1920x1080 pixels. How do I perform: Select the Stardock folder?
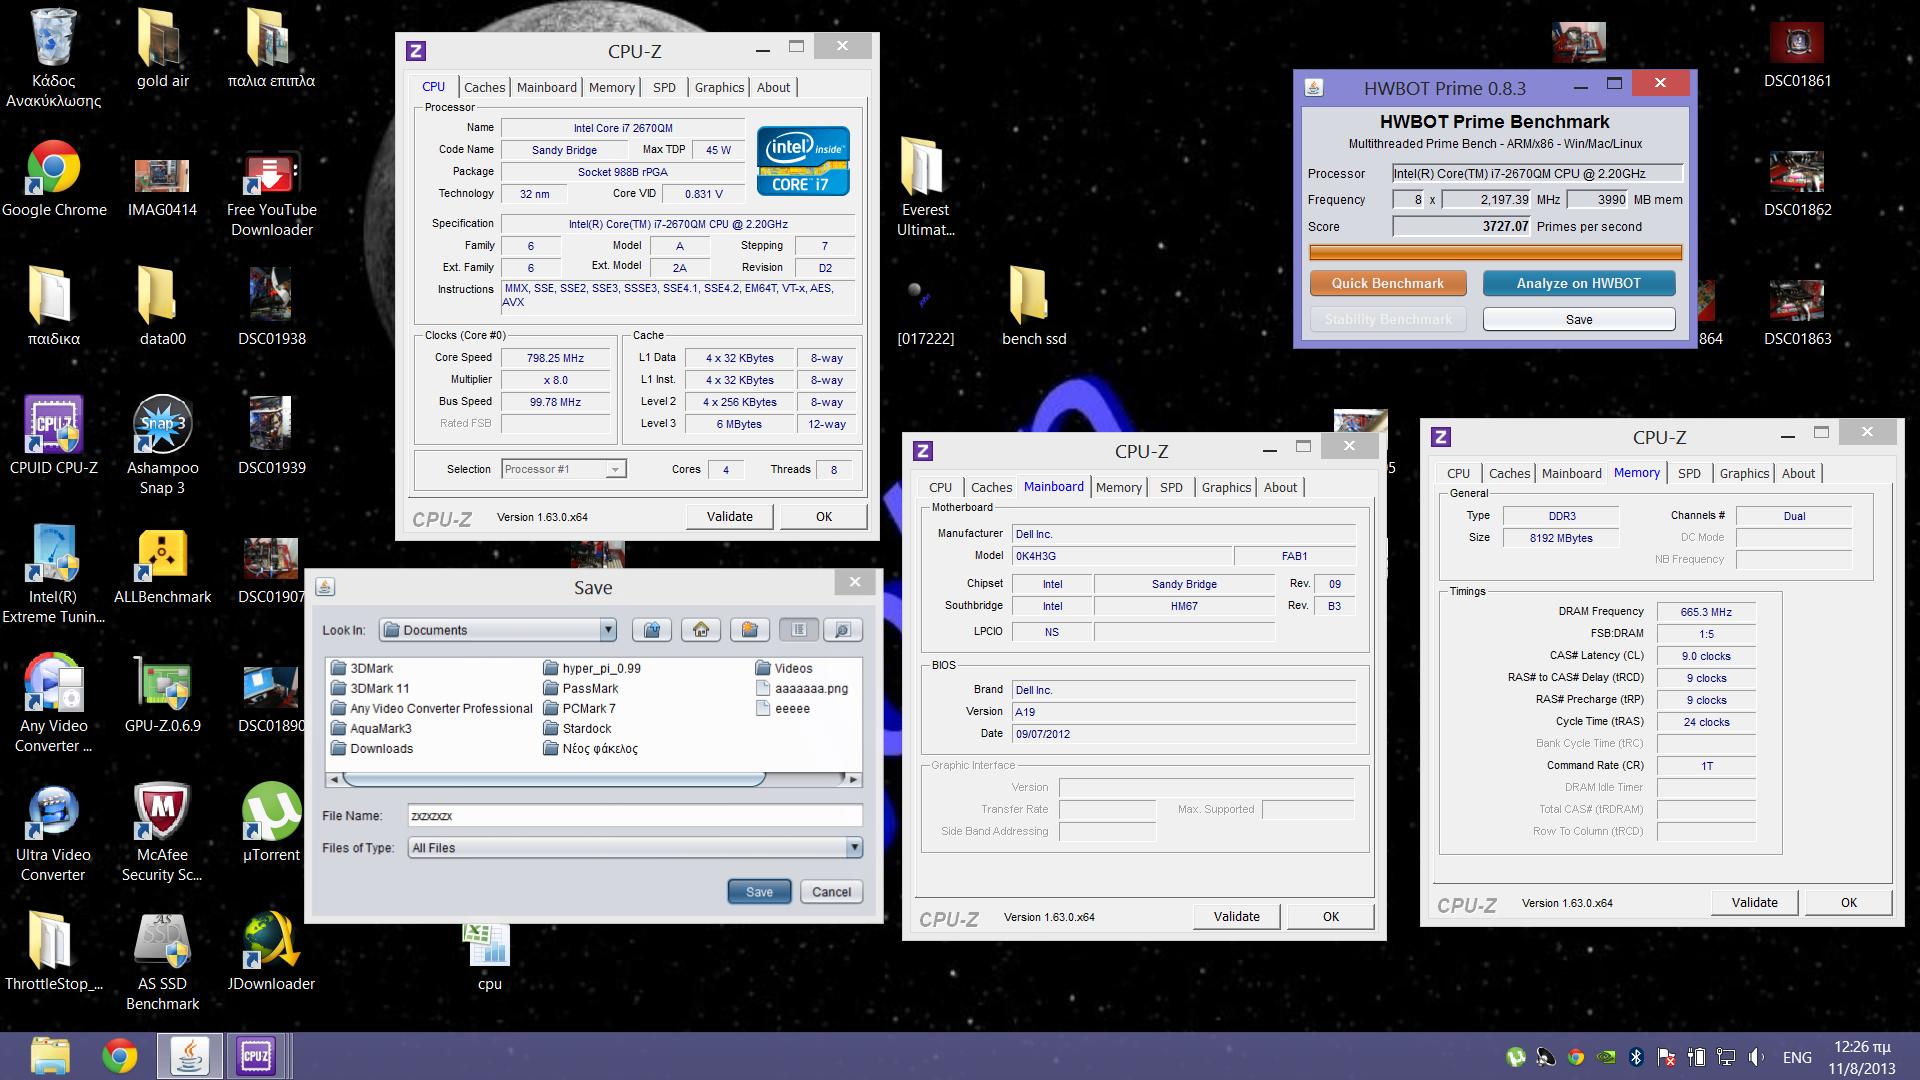pyautogui.click(x=577, y=728)
